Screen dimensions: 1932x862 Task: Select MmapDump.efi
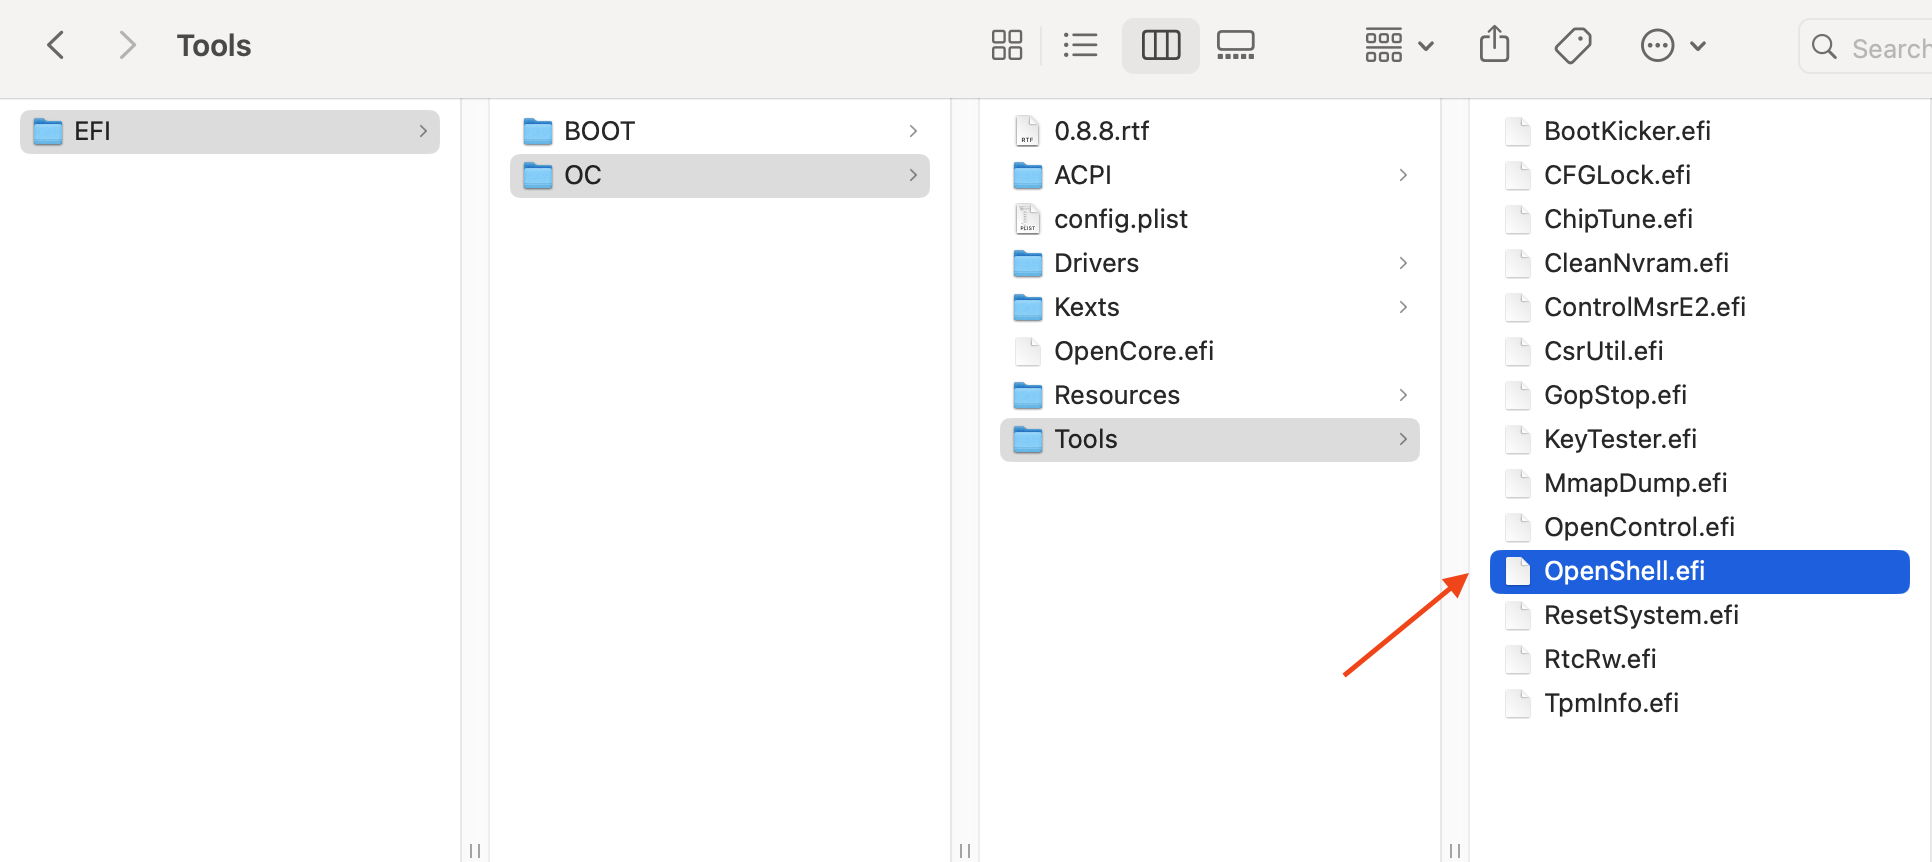click(1700, 483)
